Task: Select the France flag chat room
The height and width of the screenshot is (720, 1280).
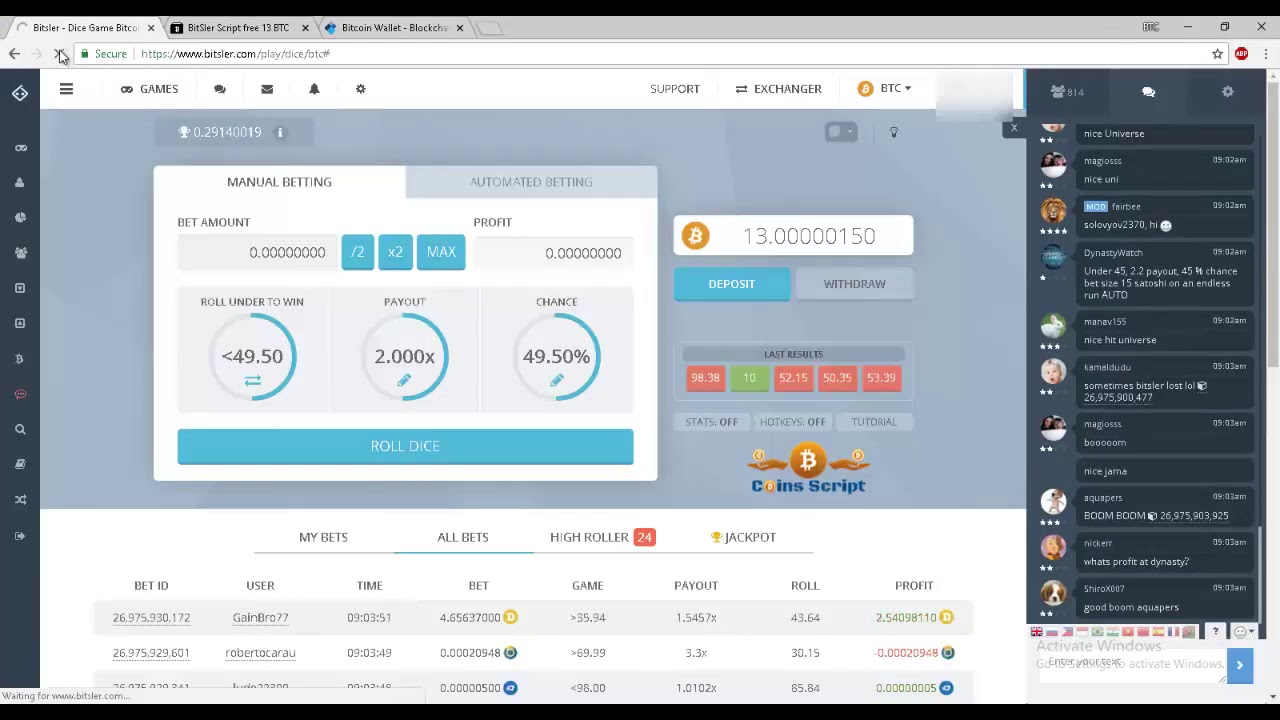Action: tap(1173, 632)
